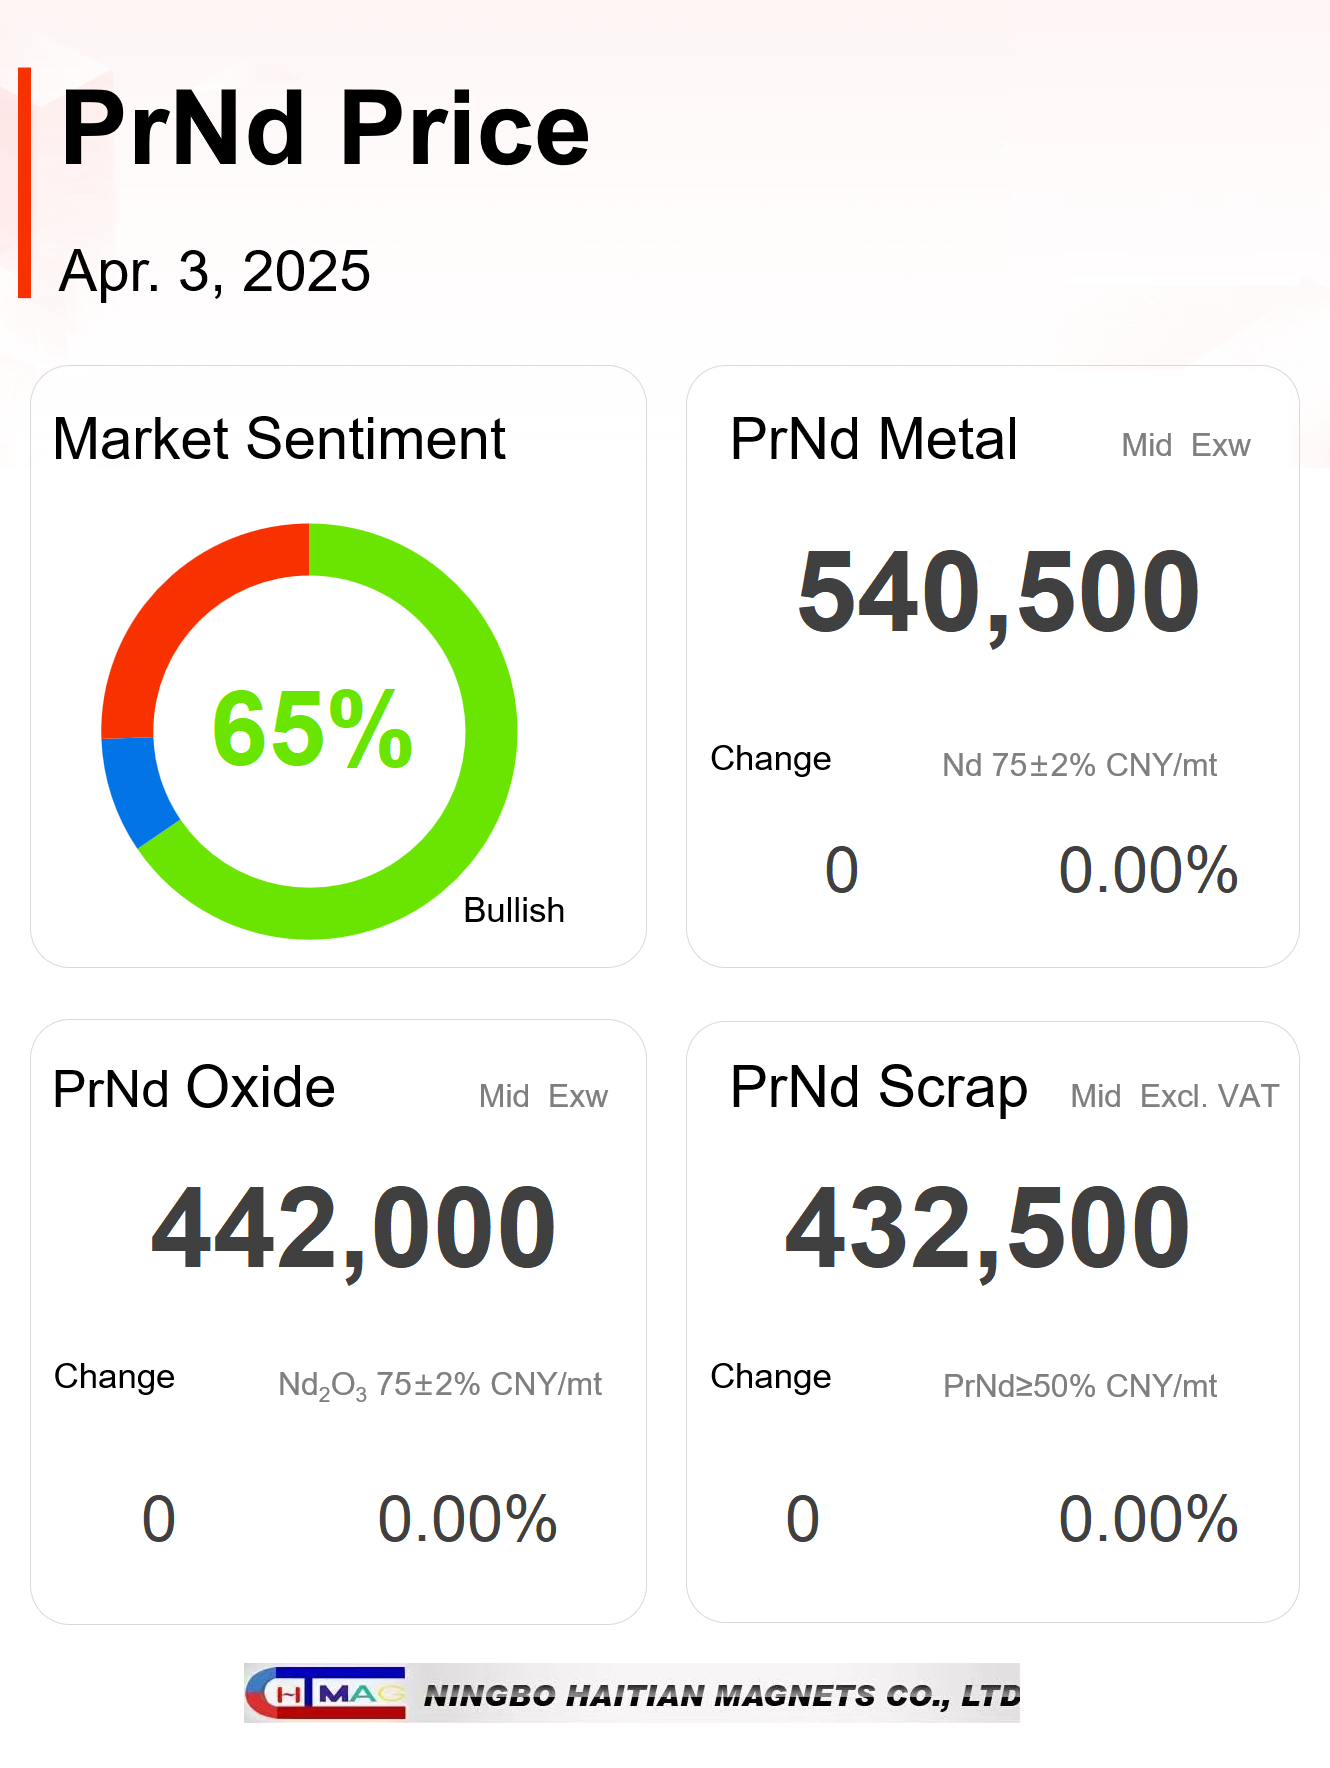Image resolution: width=1330 pixels, height=1768 pixels.
Task: Select the 442,000 oxide price
Action: [x=353, y=1229]
